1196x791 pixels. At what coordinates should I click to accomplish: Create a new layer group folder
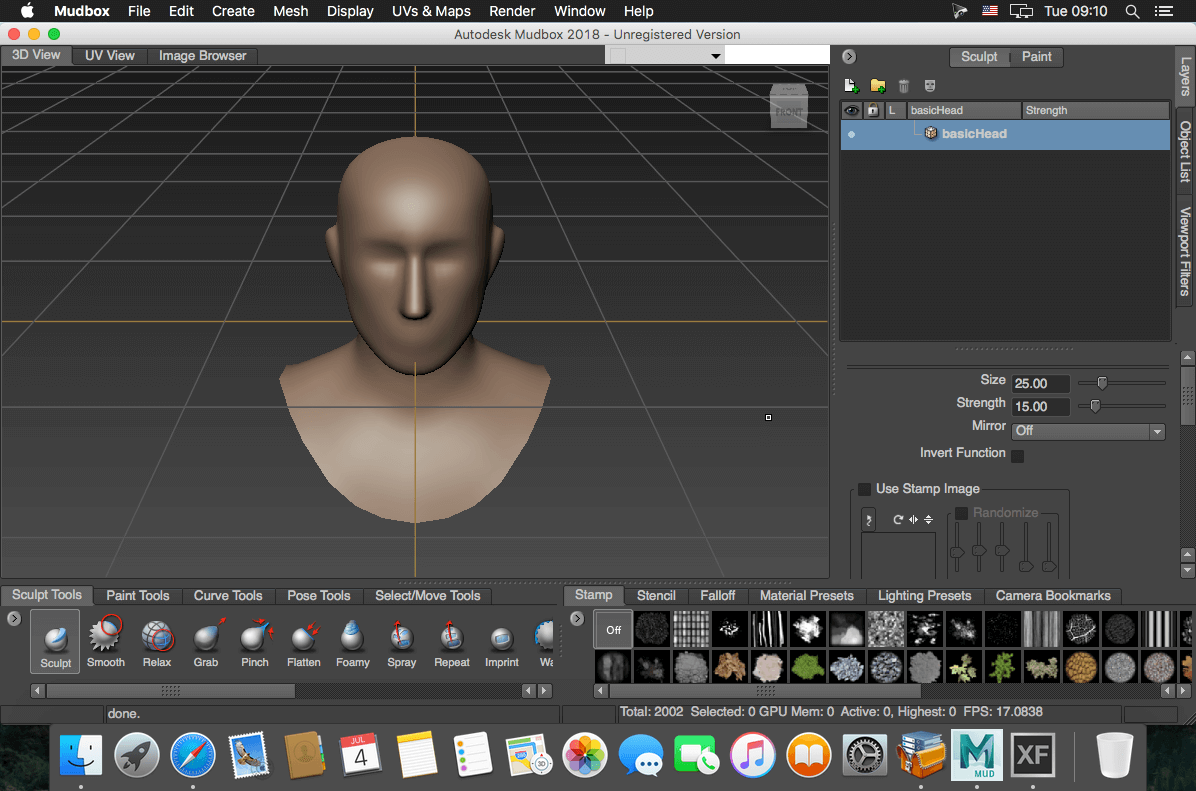click(878, 85)
